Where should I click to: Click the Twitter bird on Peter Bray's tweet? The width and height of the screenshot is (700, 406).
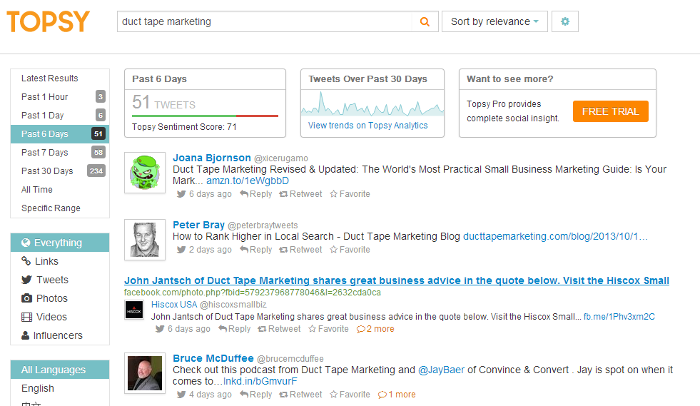[181, 250]
